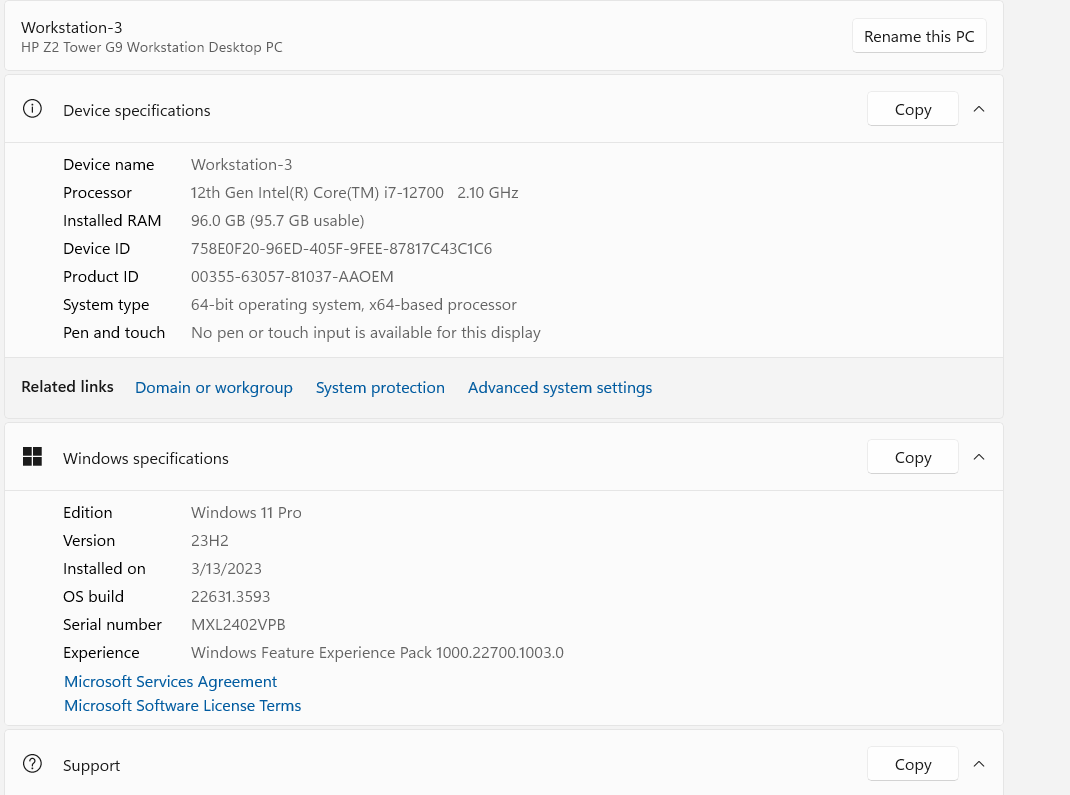Click the Edition label

(88, 512)
